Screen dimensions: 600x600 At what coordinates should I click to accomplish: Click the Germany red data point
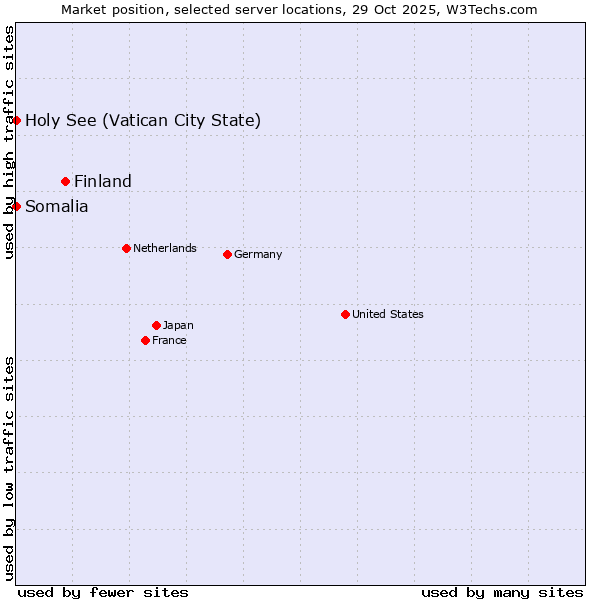227,254
